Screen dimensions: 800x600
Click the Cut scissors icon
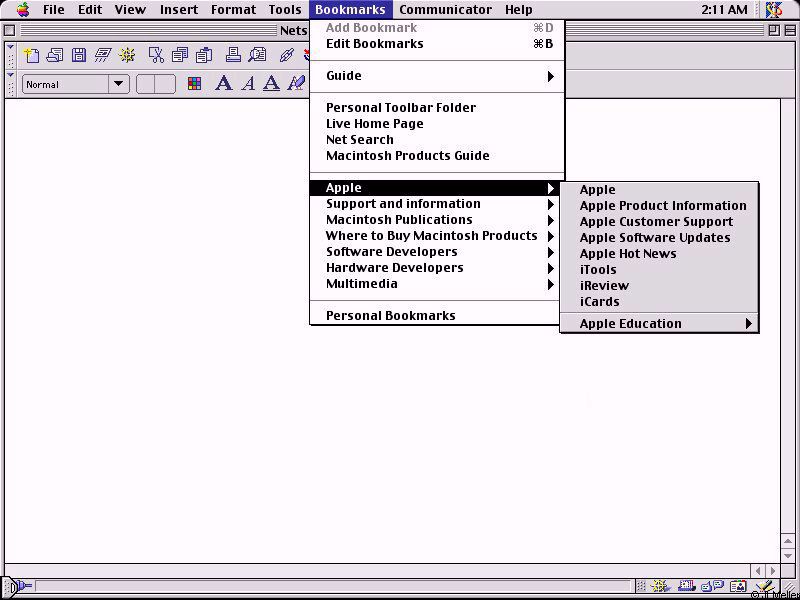[x=156, y=55]
